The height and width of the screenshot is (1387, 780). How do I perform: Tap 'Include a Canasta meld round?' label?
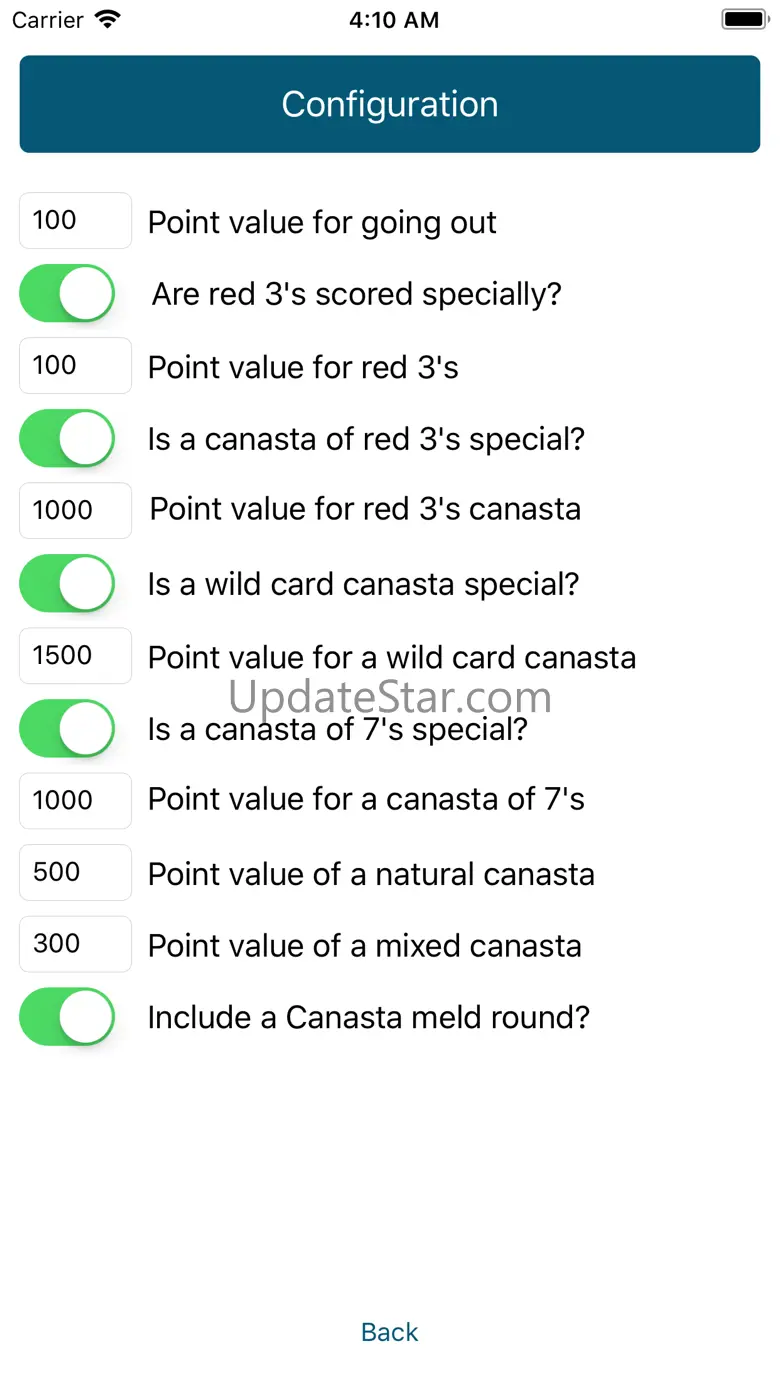pyautogui.click(x=368, y=1018)
